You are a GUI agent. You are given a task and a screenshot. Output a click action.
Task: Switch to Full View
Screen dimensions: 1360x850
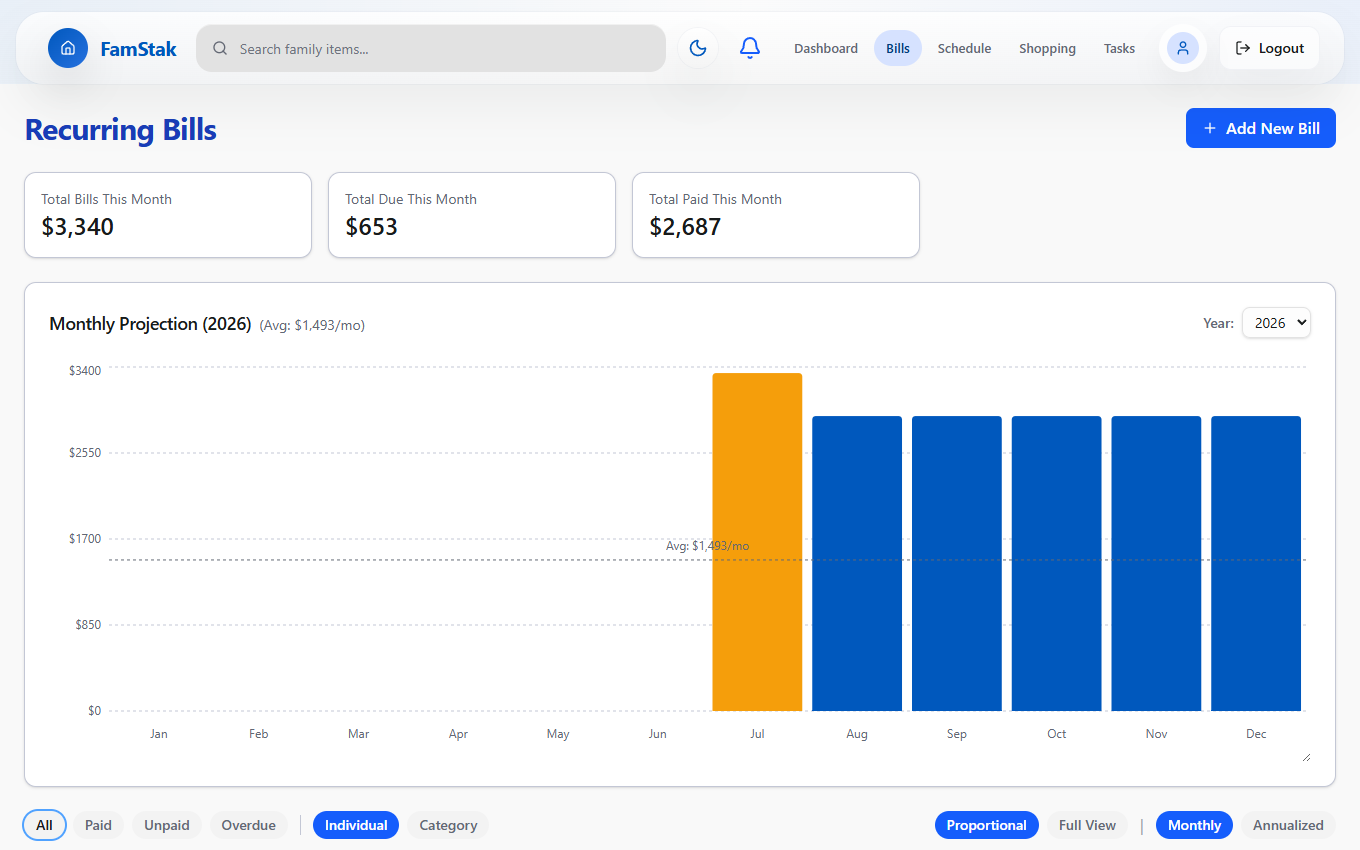click(x=1087, y=825)
